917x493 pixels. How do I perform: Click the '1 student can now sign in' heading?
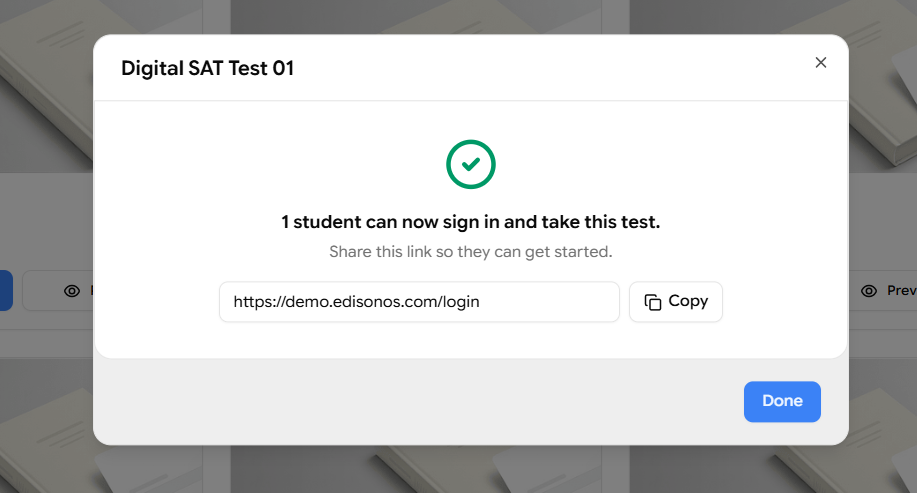(470, 222)
